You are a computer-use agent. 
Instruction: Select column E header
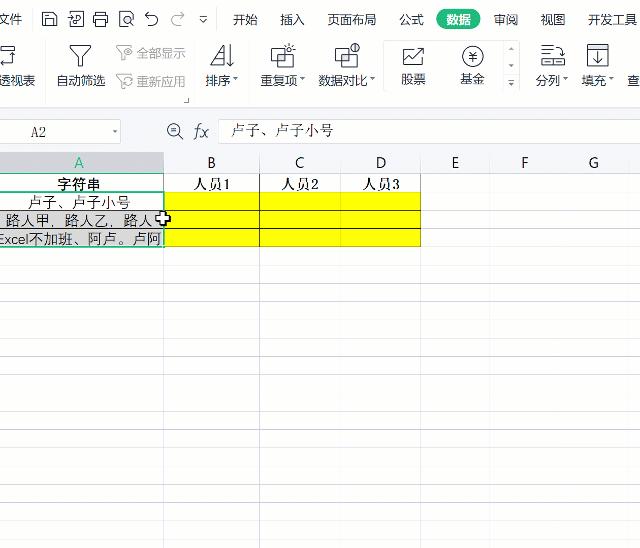pos(455,162)
